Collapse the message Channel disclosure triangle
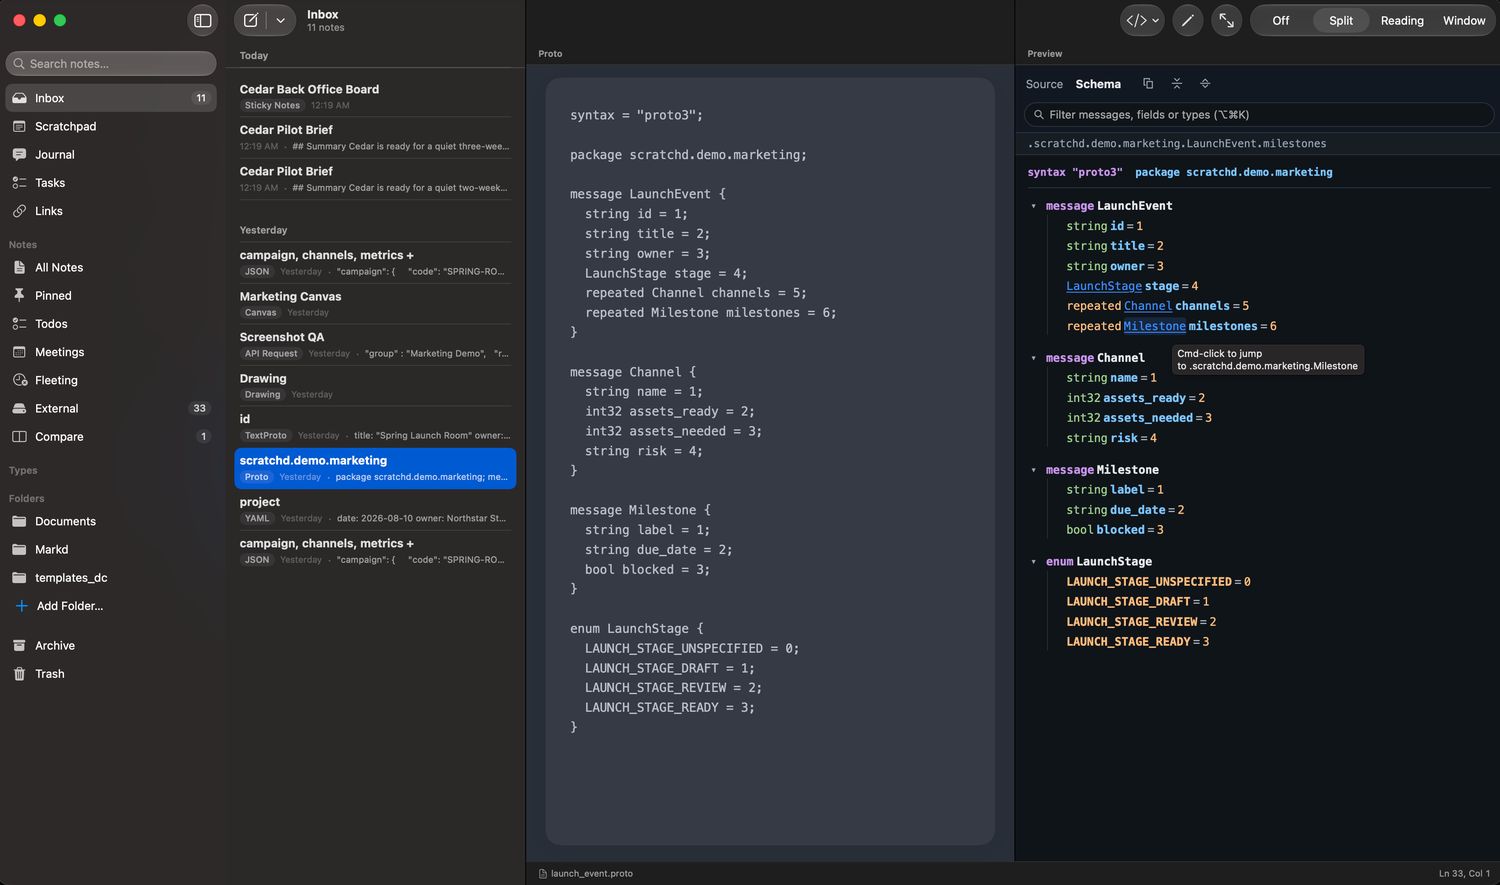The height and width of the screenshot is (885, 1500). point(1034,358)
